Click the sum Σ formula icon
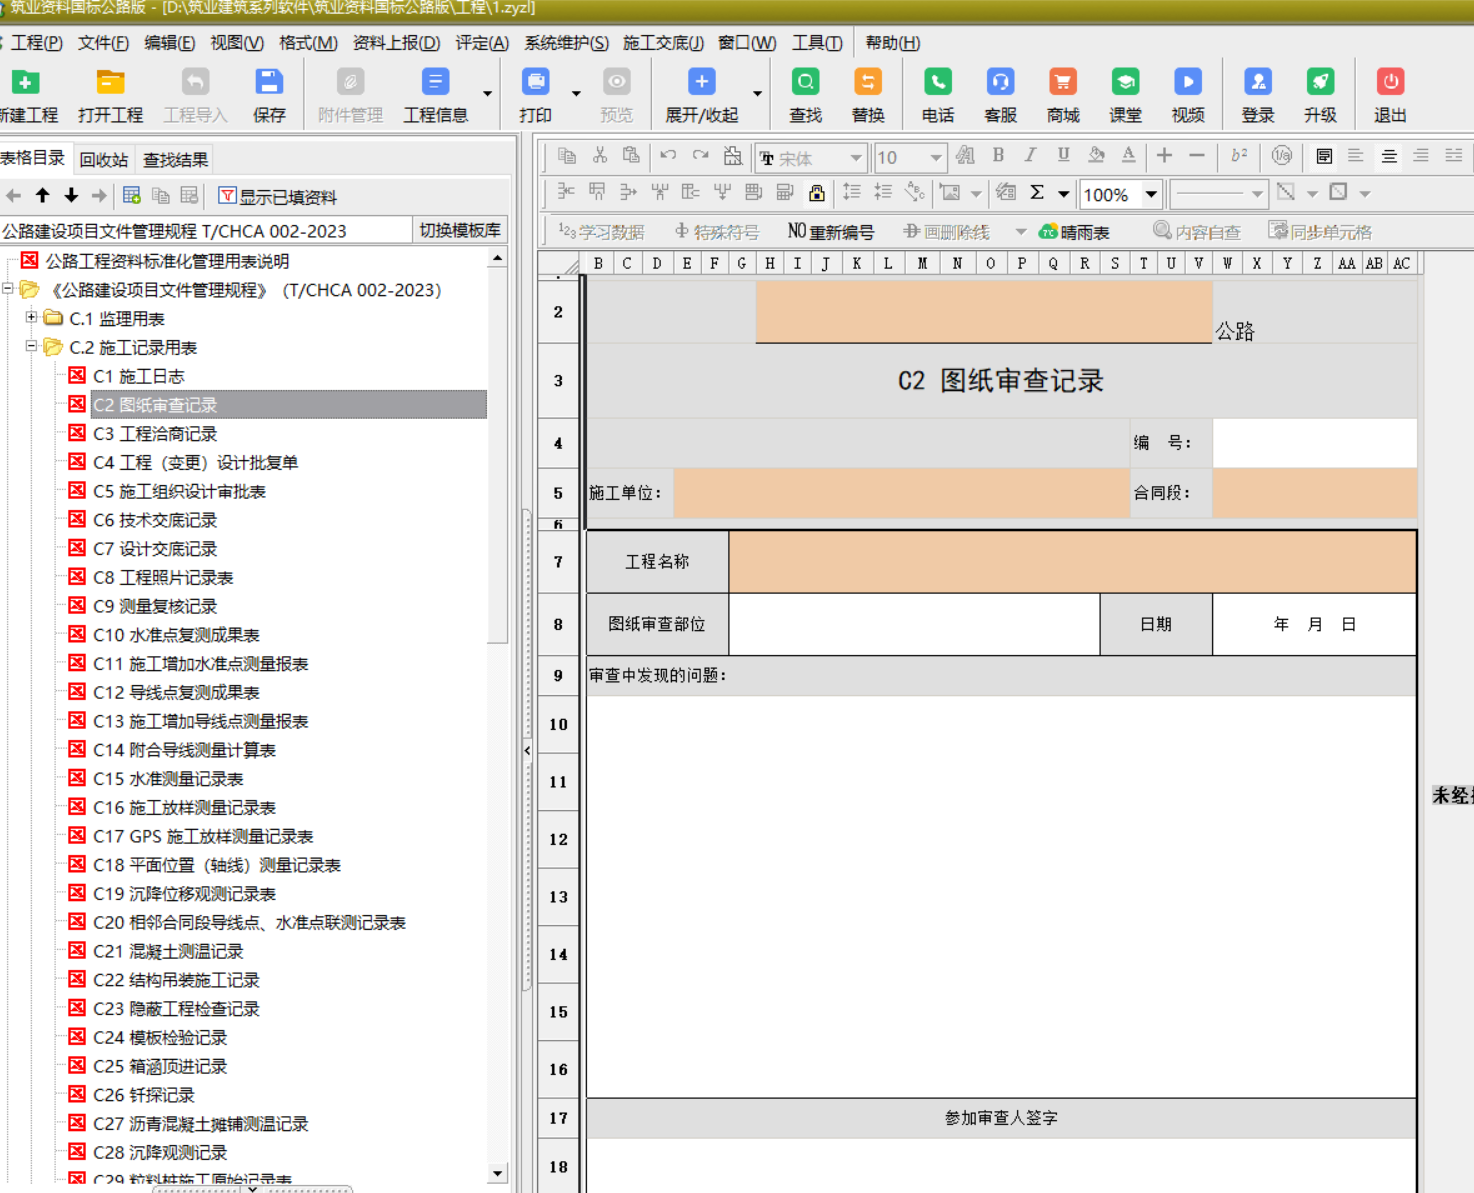The height and width of the screenshot is (1193, 1474). pos(1037,193)
